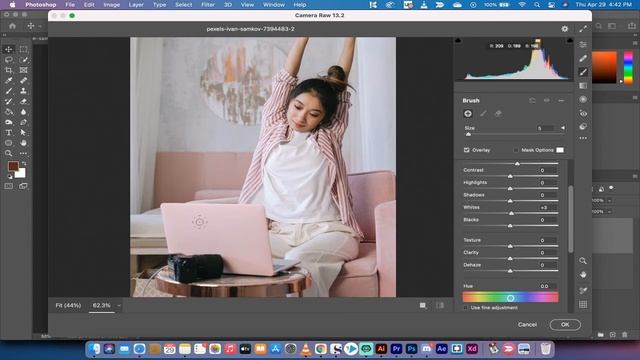Cancel the Camera Raw dialog
Image resolution: width=640 pixels, height=360 pixels.
coord(527,324)
